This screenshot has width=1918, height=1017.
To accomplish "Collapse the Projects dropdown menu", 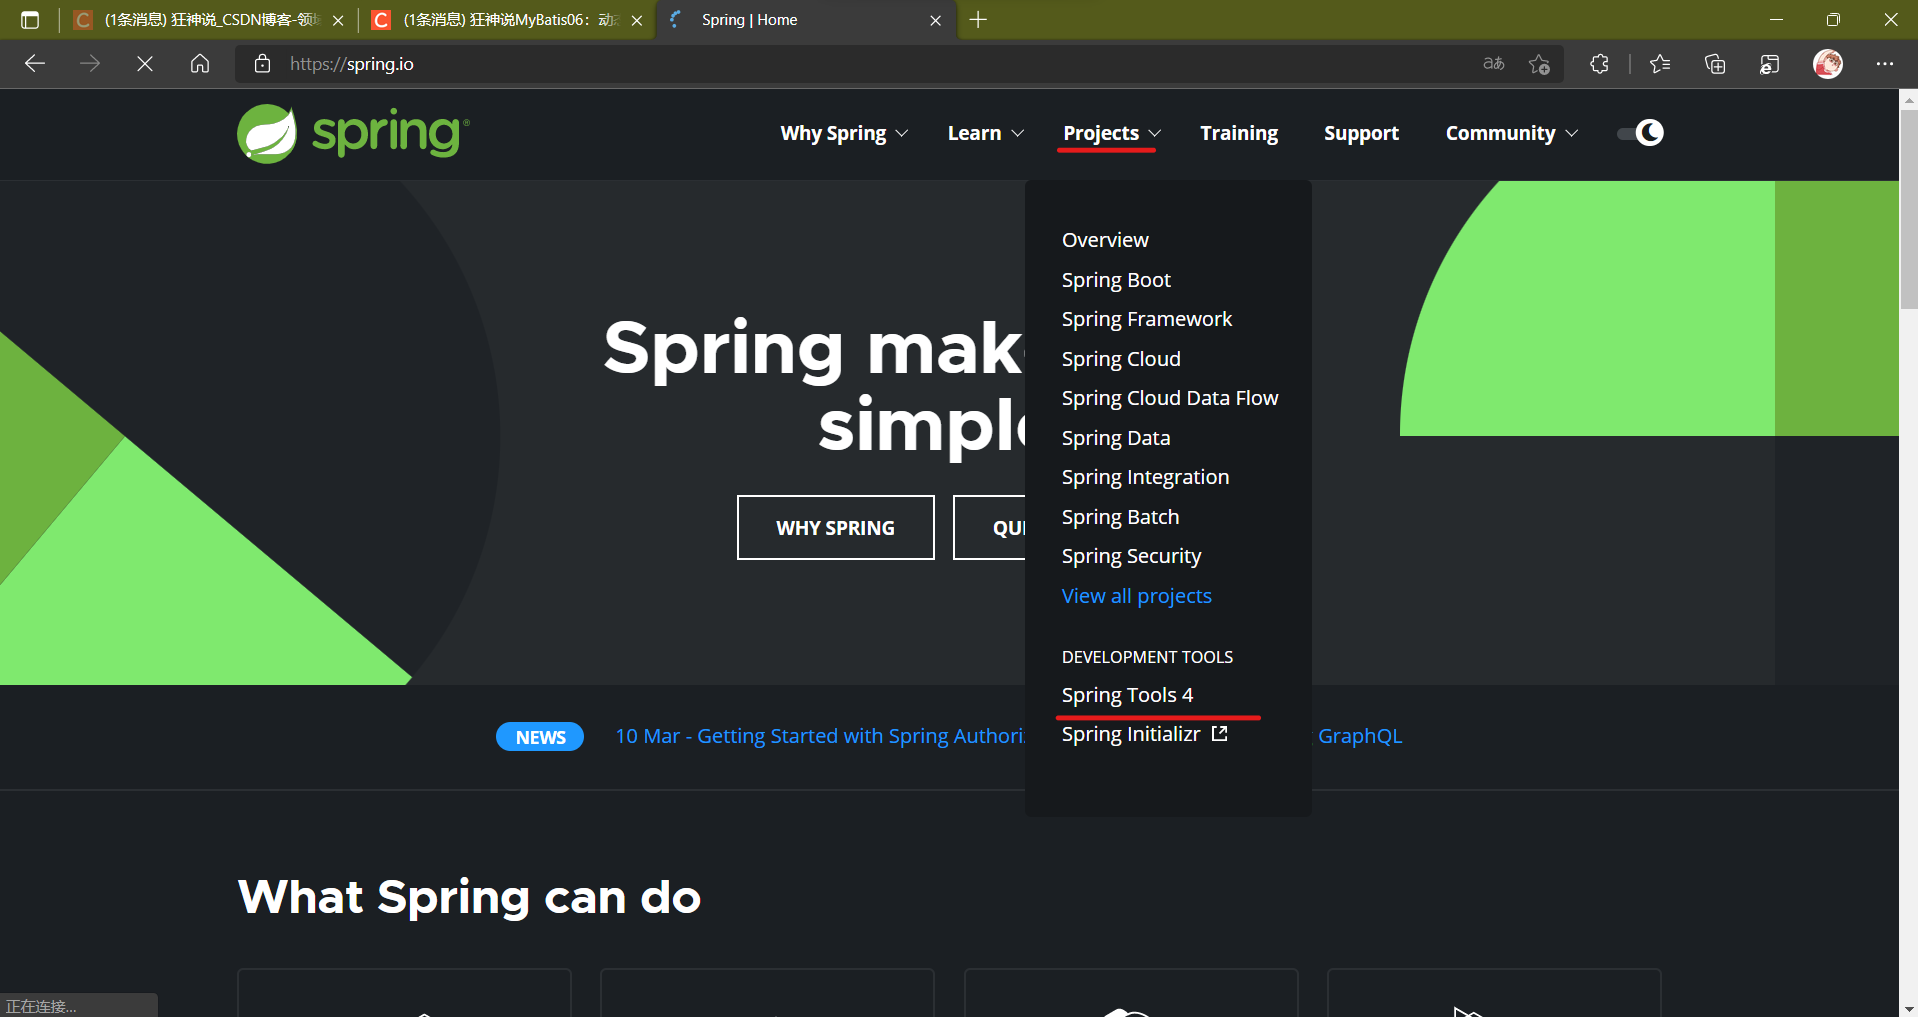I will (1111, 133).
